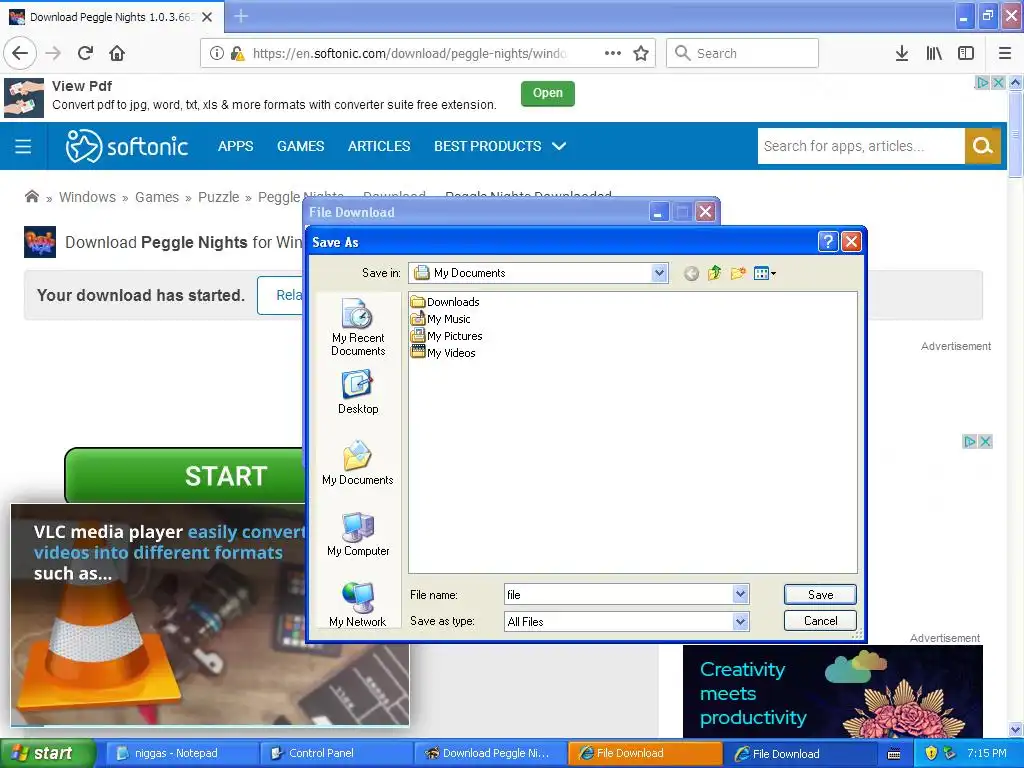Screen dimensions: 1024x768
Task: Click the VLC media player video ad
Action: (210, 615)
